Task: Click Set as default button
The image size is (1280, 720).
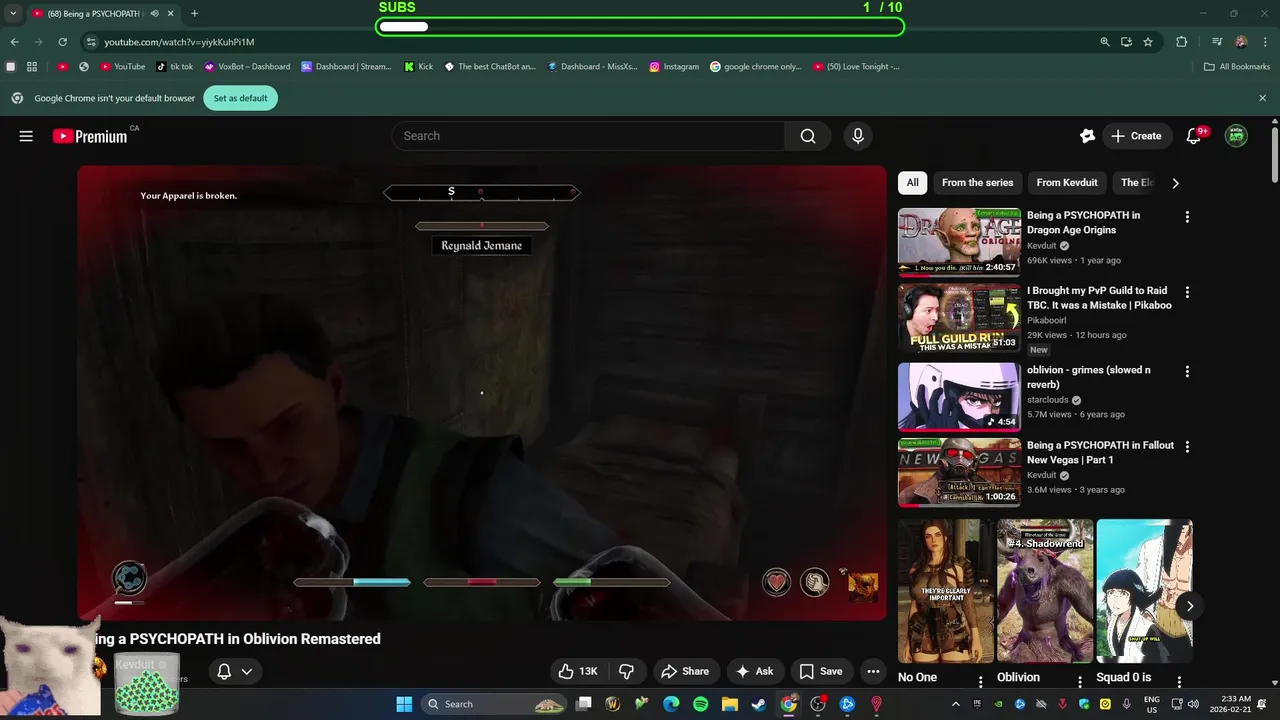Action: click(241, 98)
